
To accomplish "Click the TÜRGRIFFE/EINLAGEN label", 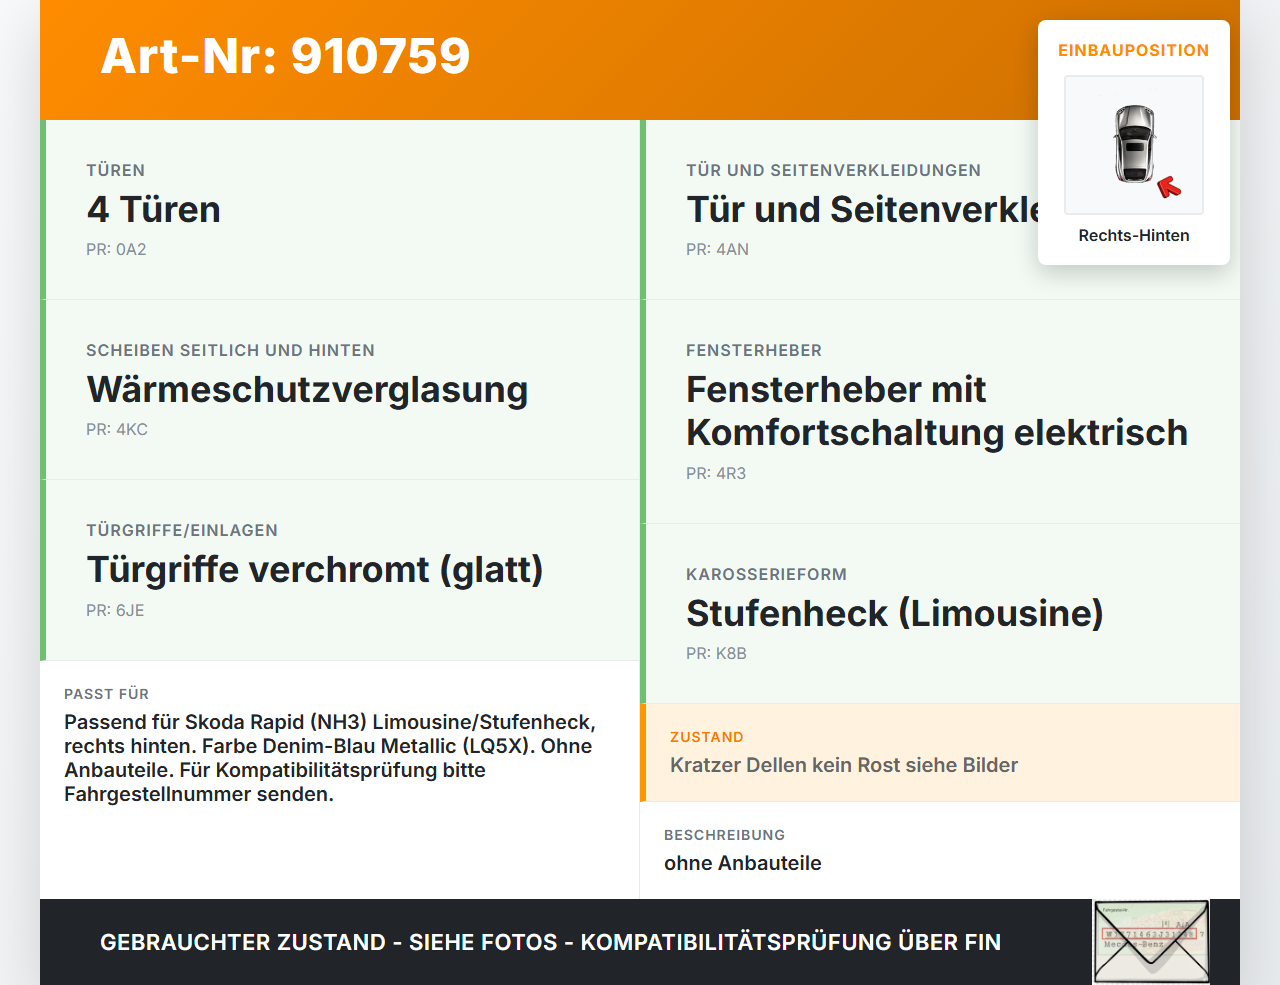I will point(182,530).
